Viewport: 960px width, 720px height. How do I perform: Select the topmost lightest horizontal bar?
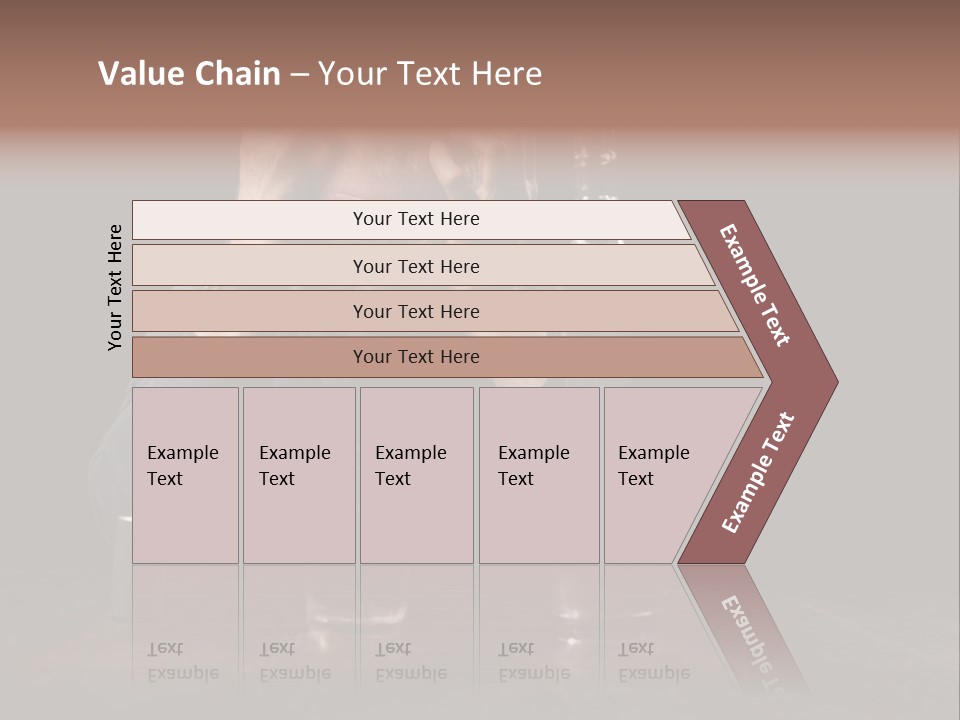pyautogui.click(x=416, y=219)
